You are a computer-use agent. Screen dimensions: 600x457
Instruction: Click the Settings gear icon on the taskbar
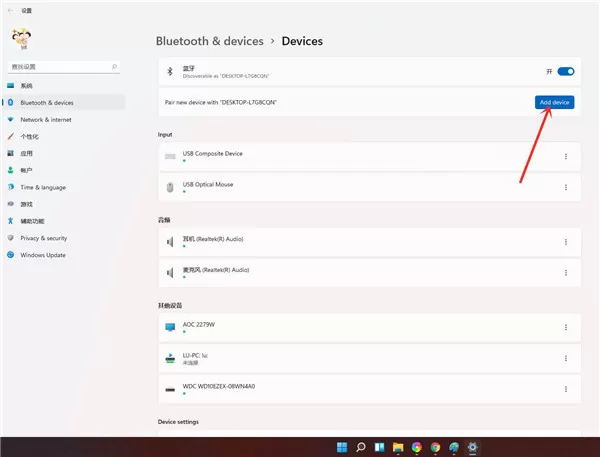coord(473,447)
